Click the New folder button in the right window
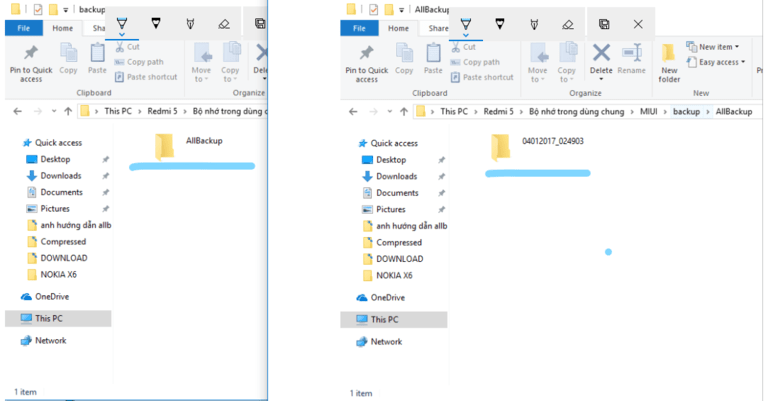768x401 pixels. point(669,63)
